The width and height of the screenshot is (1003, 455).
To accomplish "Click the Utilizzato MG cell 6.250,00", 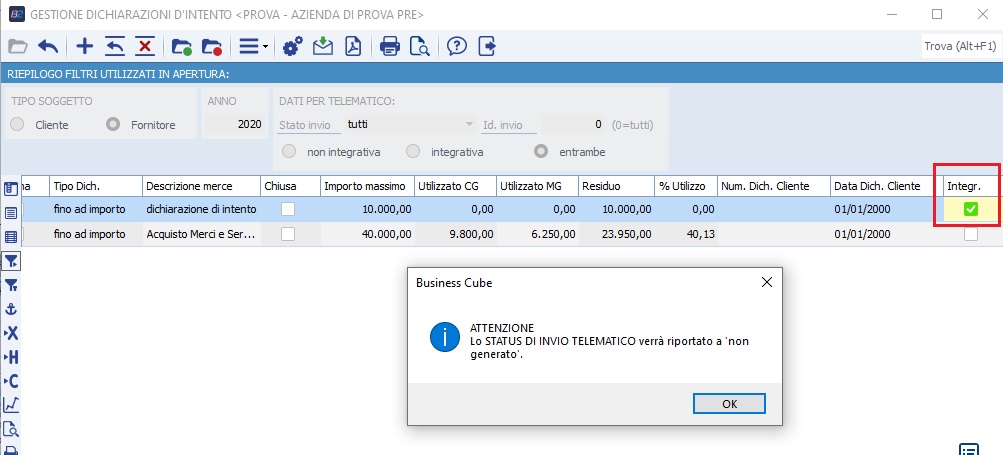I will (537, 234).
